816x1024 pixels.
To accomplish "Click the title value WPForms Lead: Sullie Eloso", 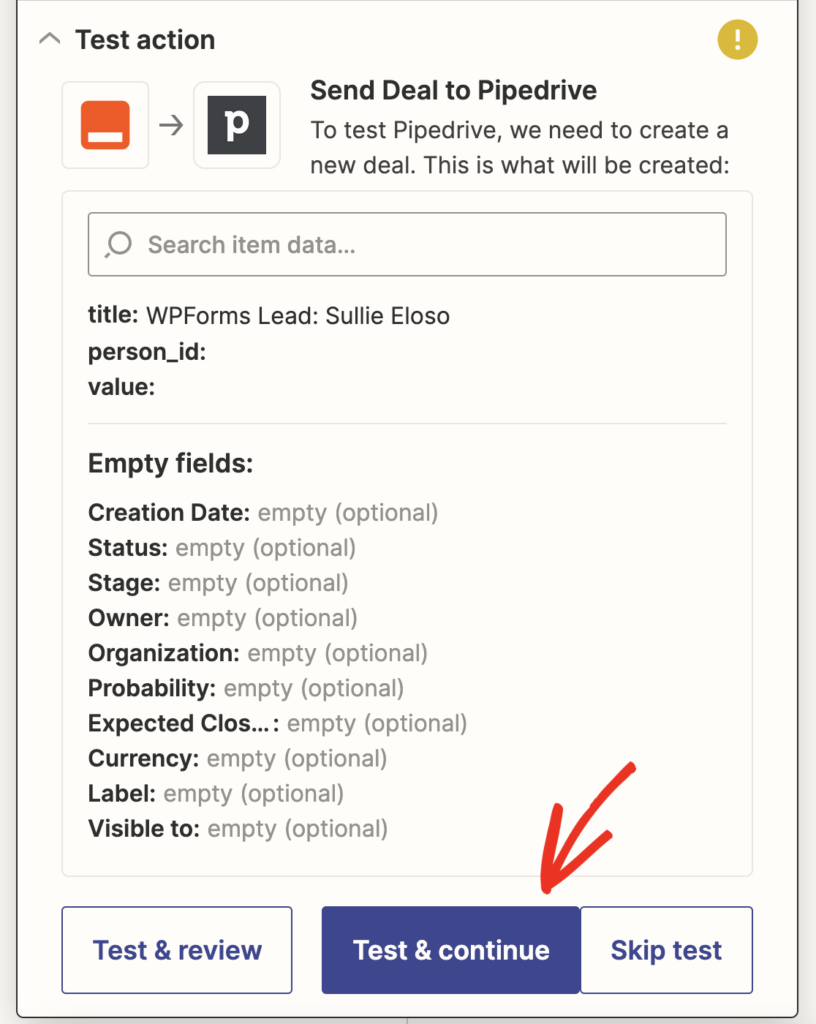I will click(300, 316).
